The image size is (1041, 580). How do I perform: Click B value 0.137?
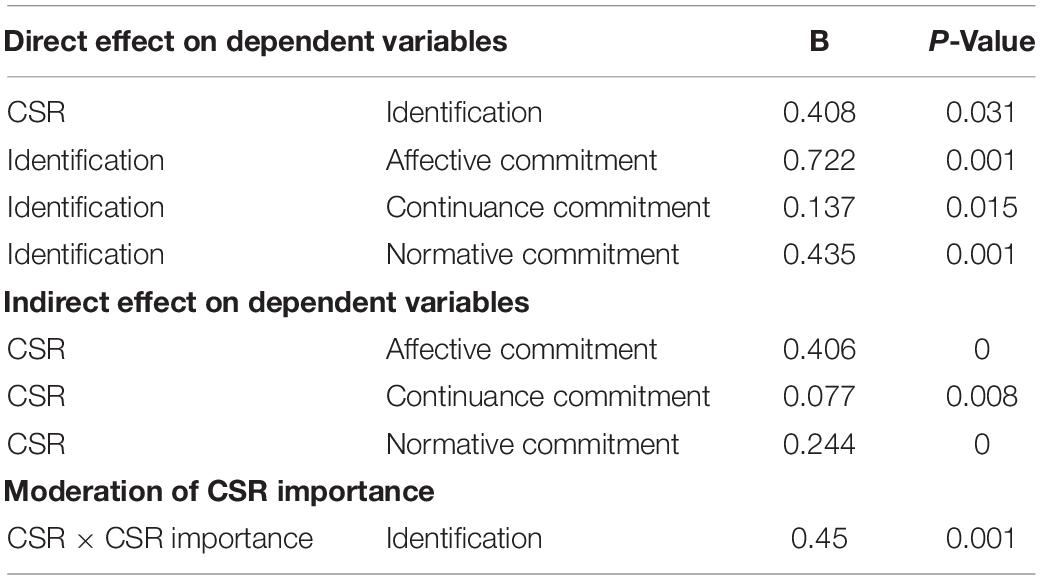tap(819, 207)
